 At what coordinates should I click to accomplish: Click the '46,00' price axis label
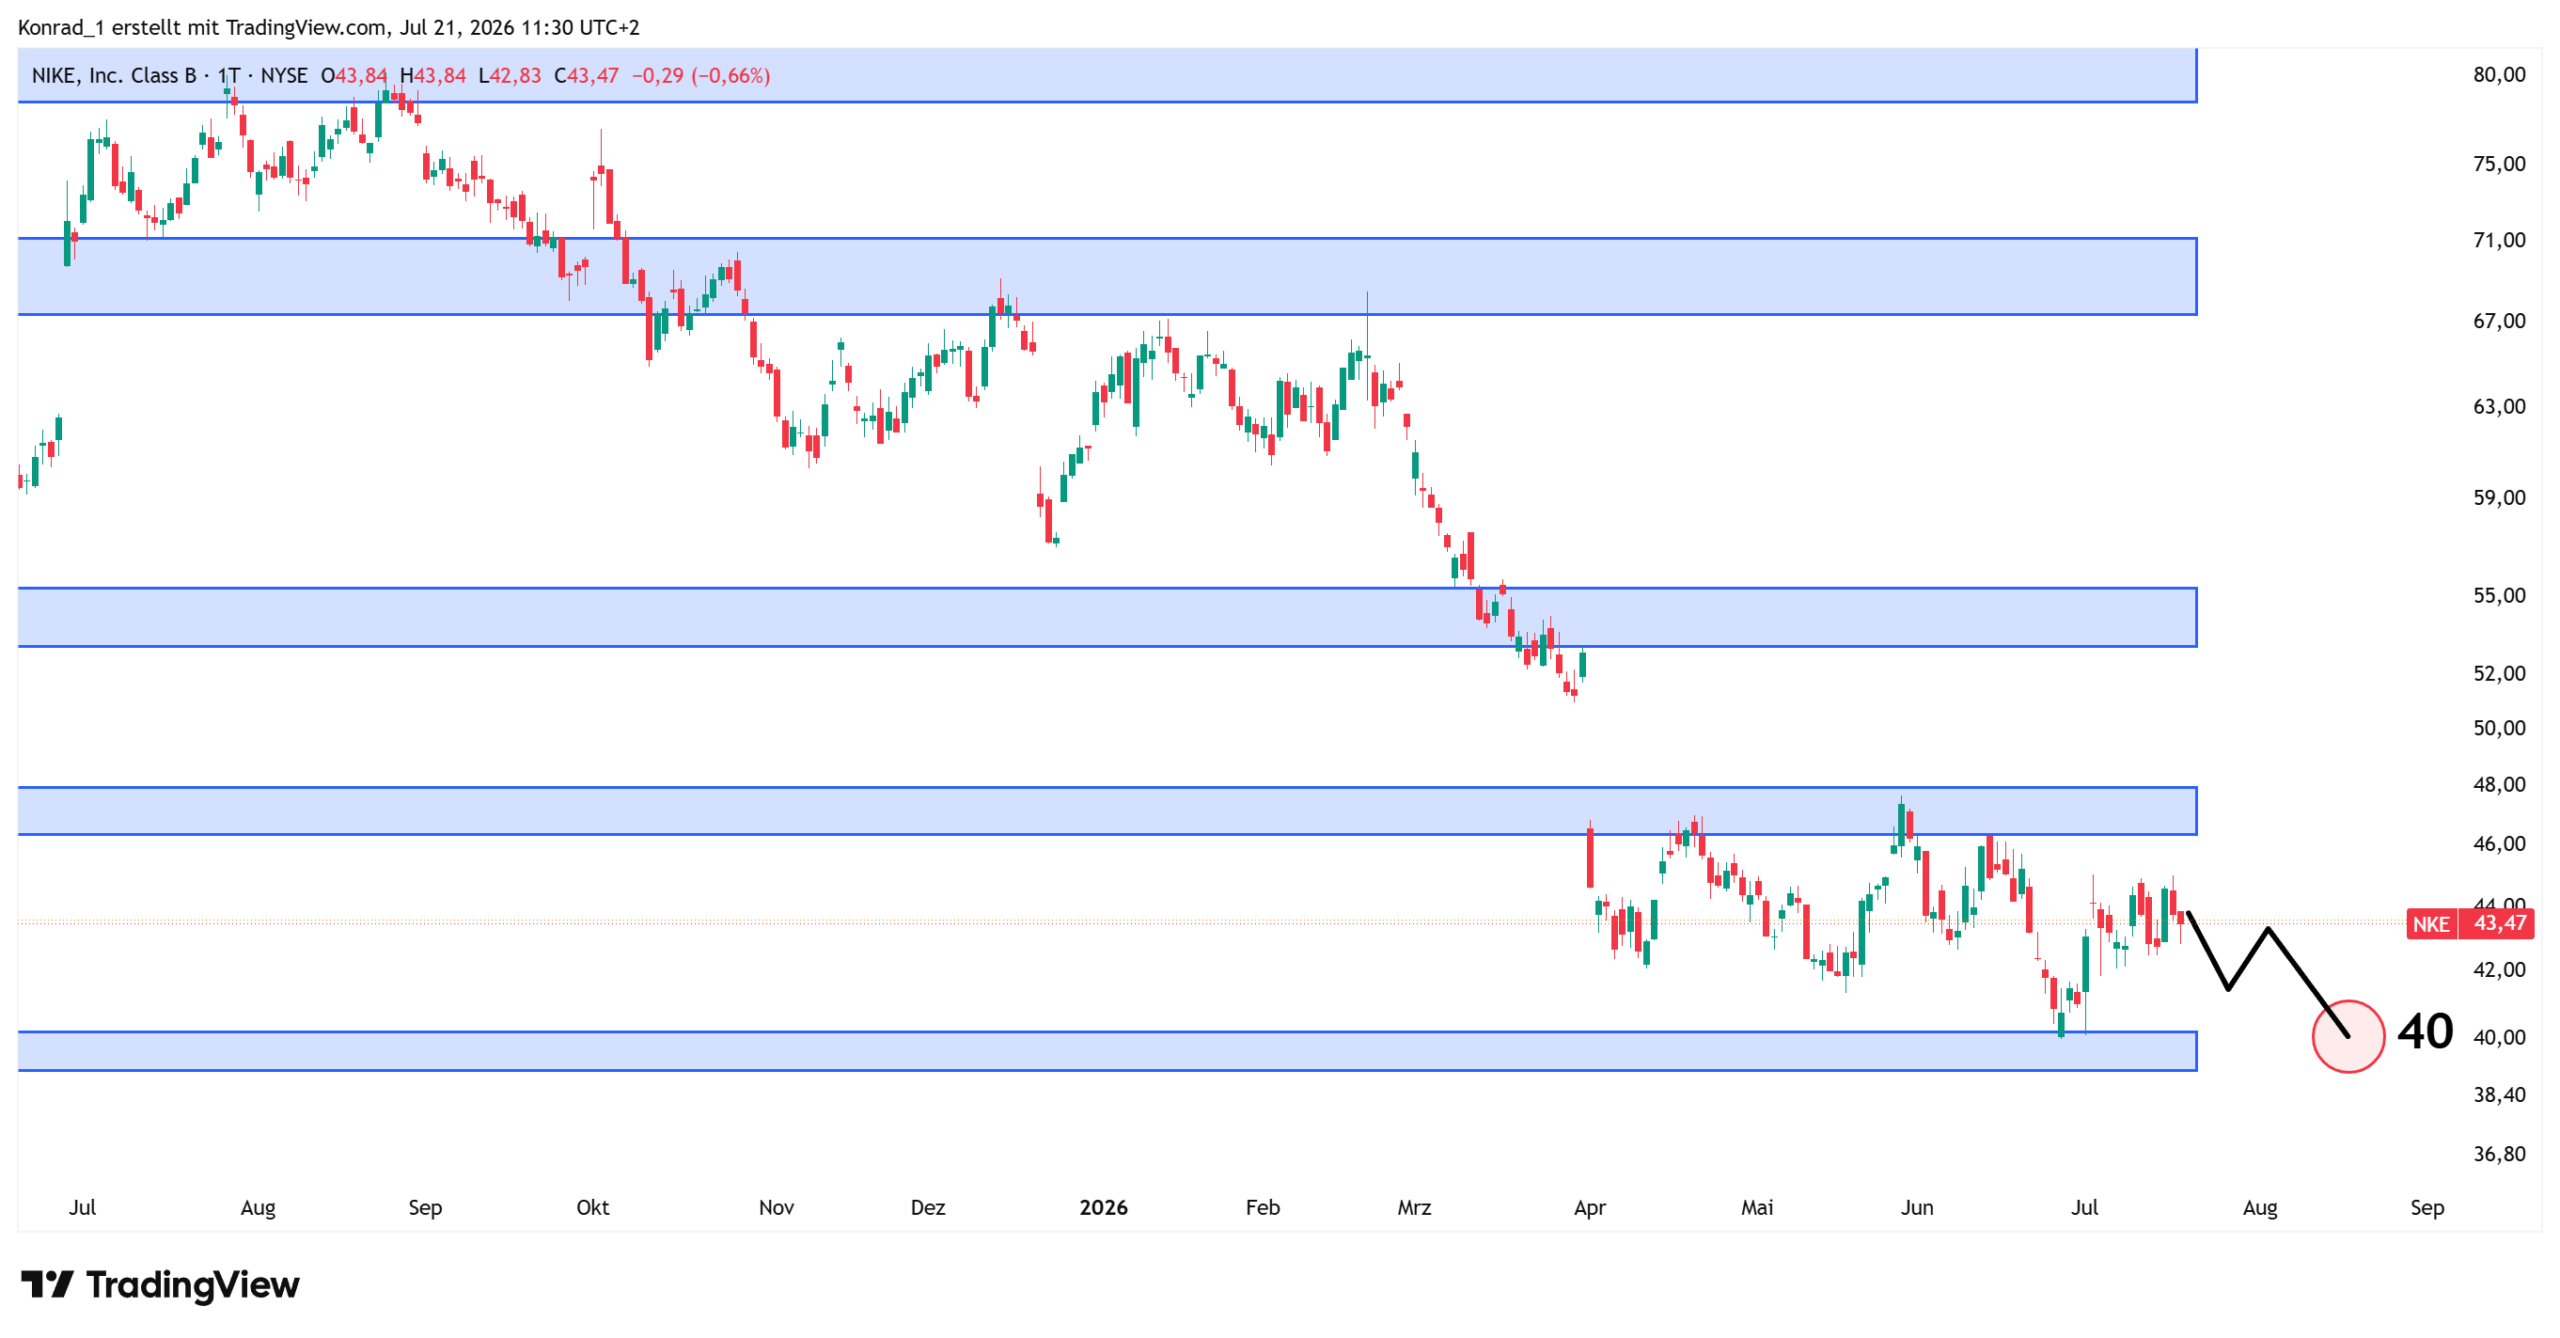point(2499,844)
